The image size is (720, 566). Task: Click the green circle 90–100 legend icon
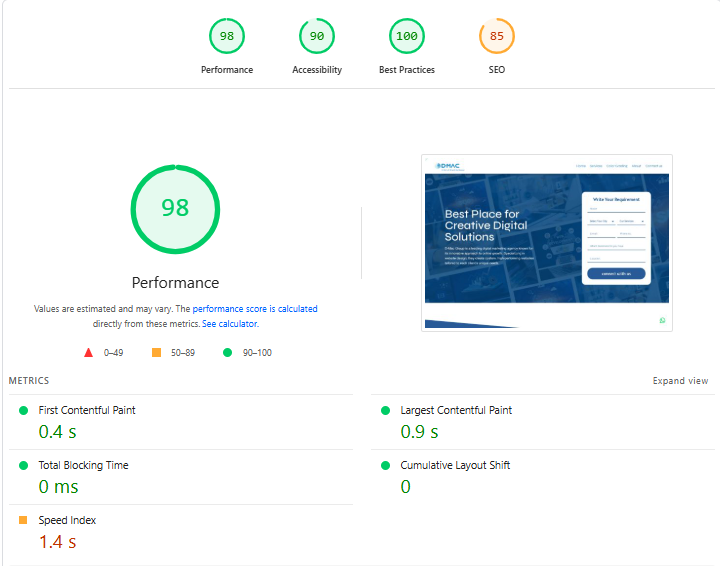(228, 353)
